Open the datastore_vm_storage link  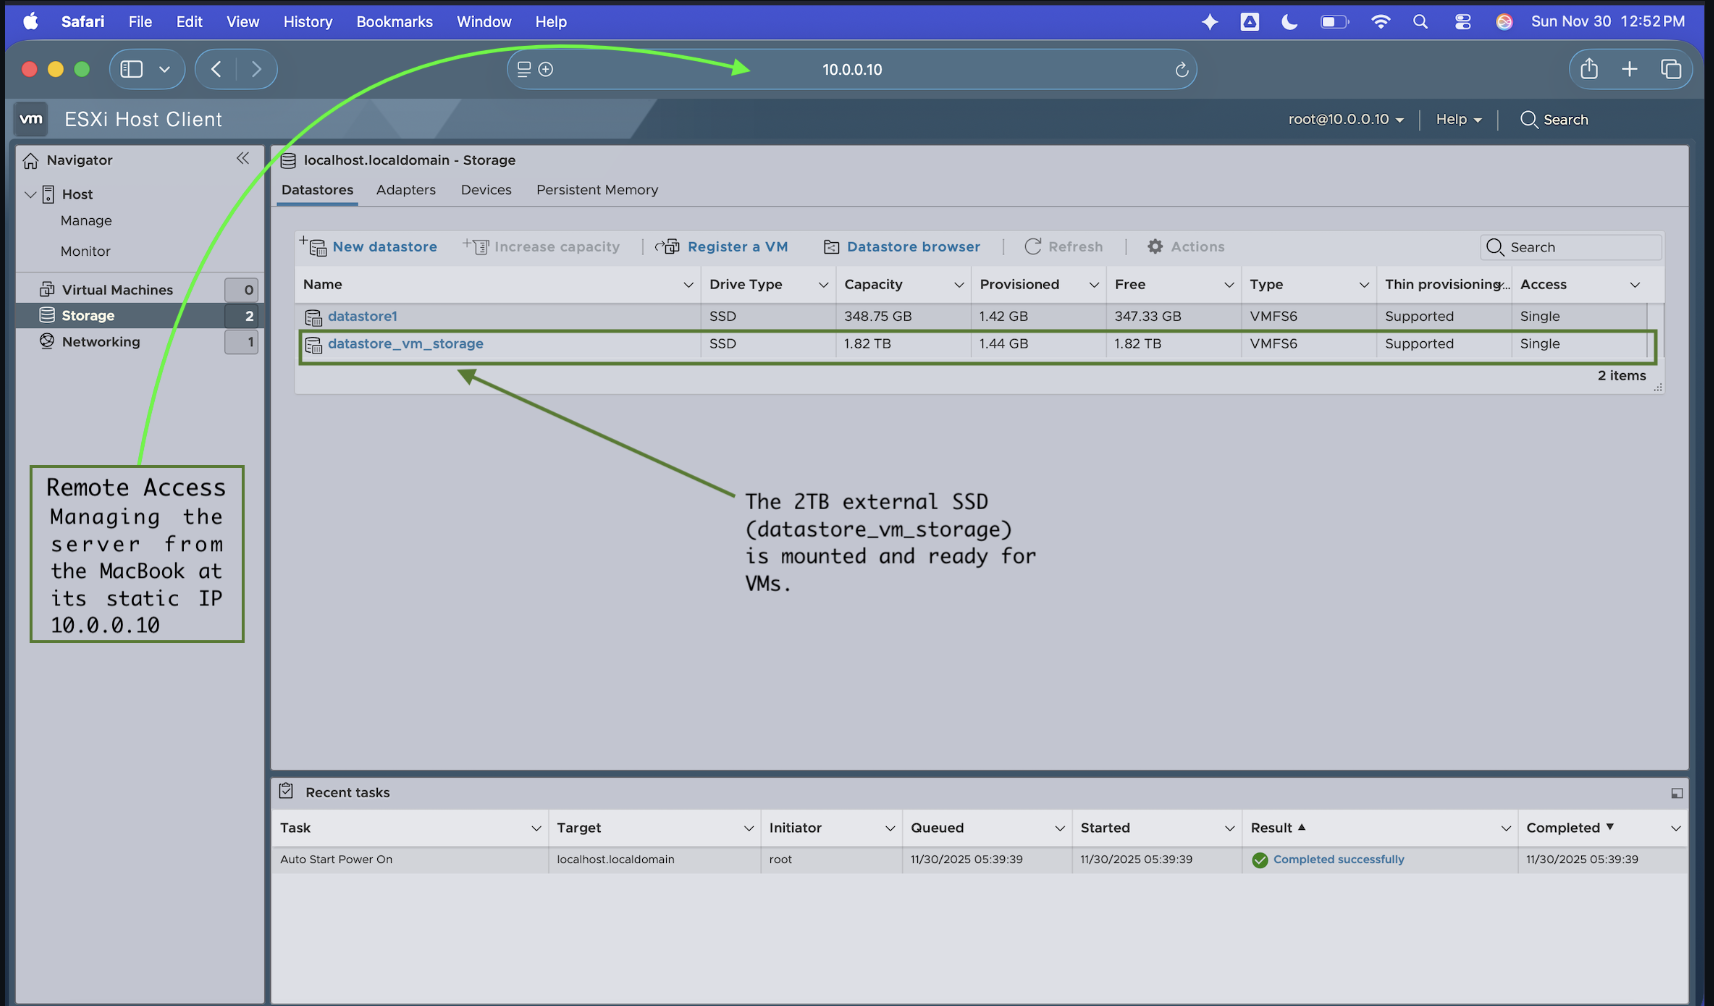(x=404, y=343)
